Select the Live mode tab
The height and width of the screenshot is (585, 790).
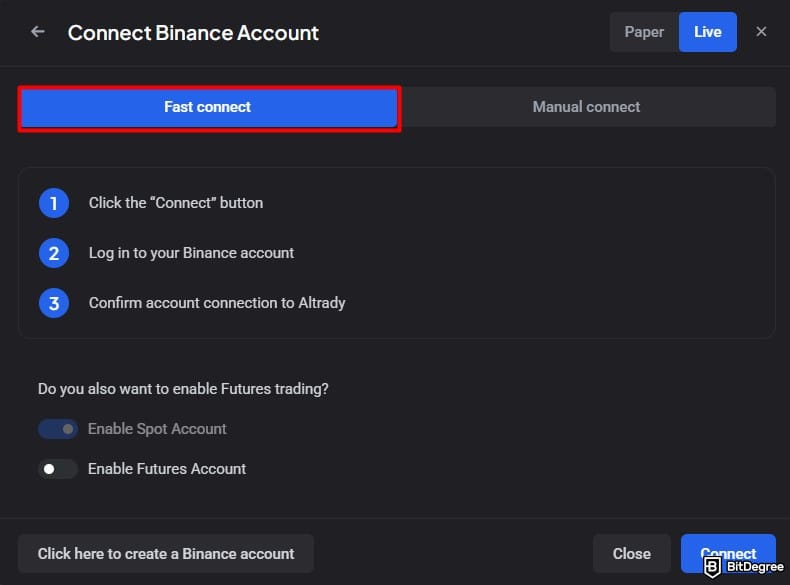(707, 32)
